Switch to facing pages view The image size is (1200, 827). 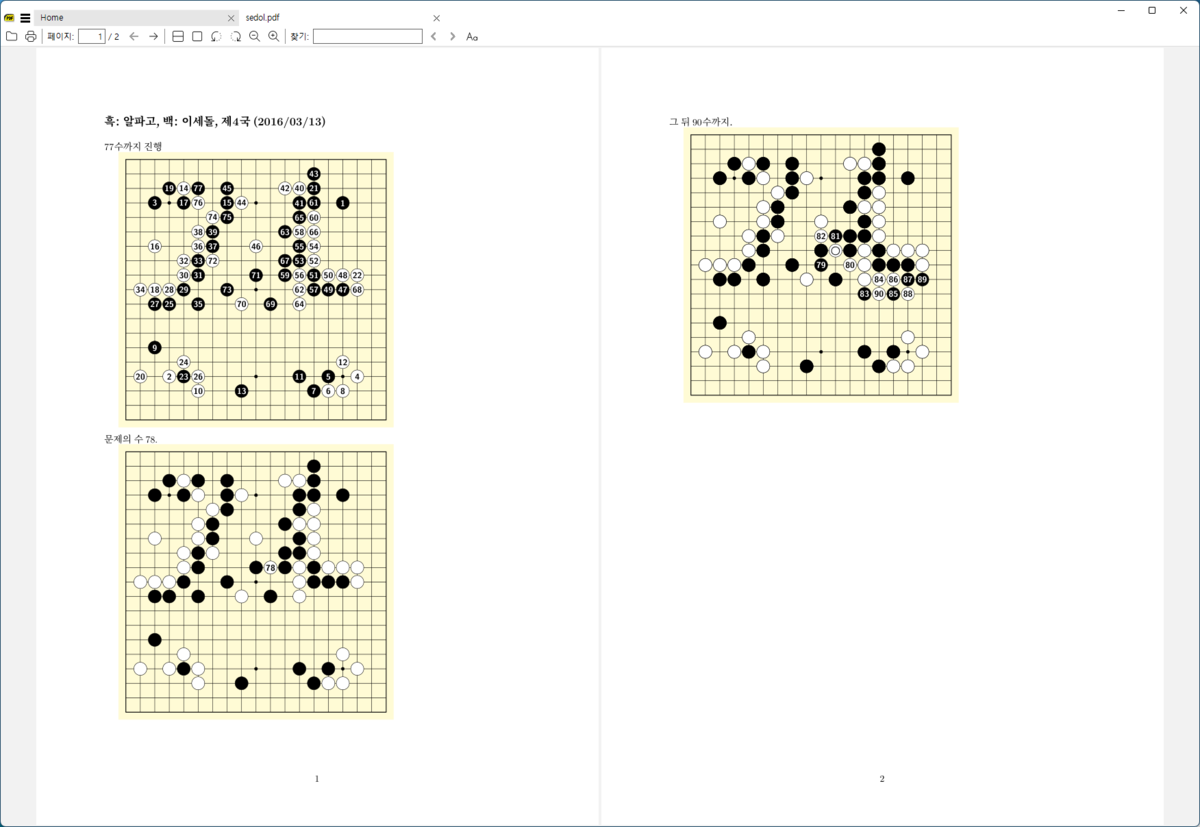(176, 35)
